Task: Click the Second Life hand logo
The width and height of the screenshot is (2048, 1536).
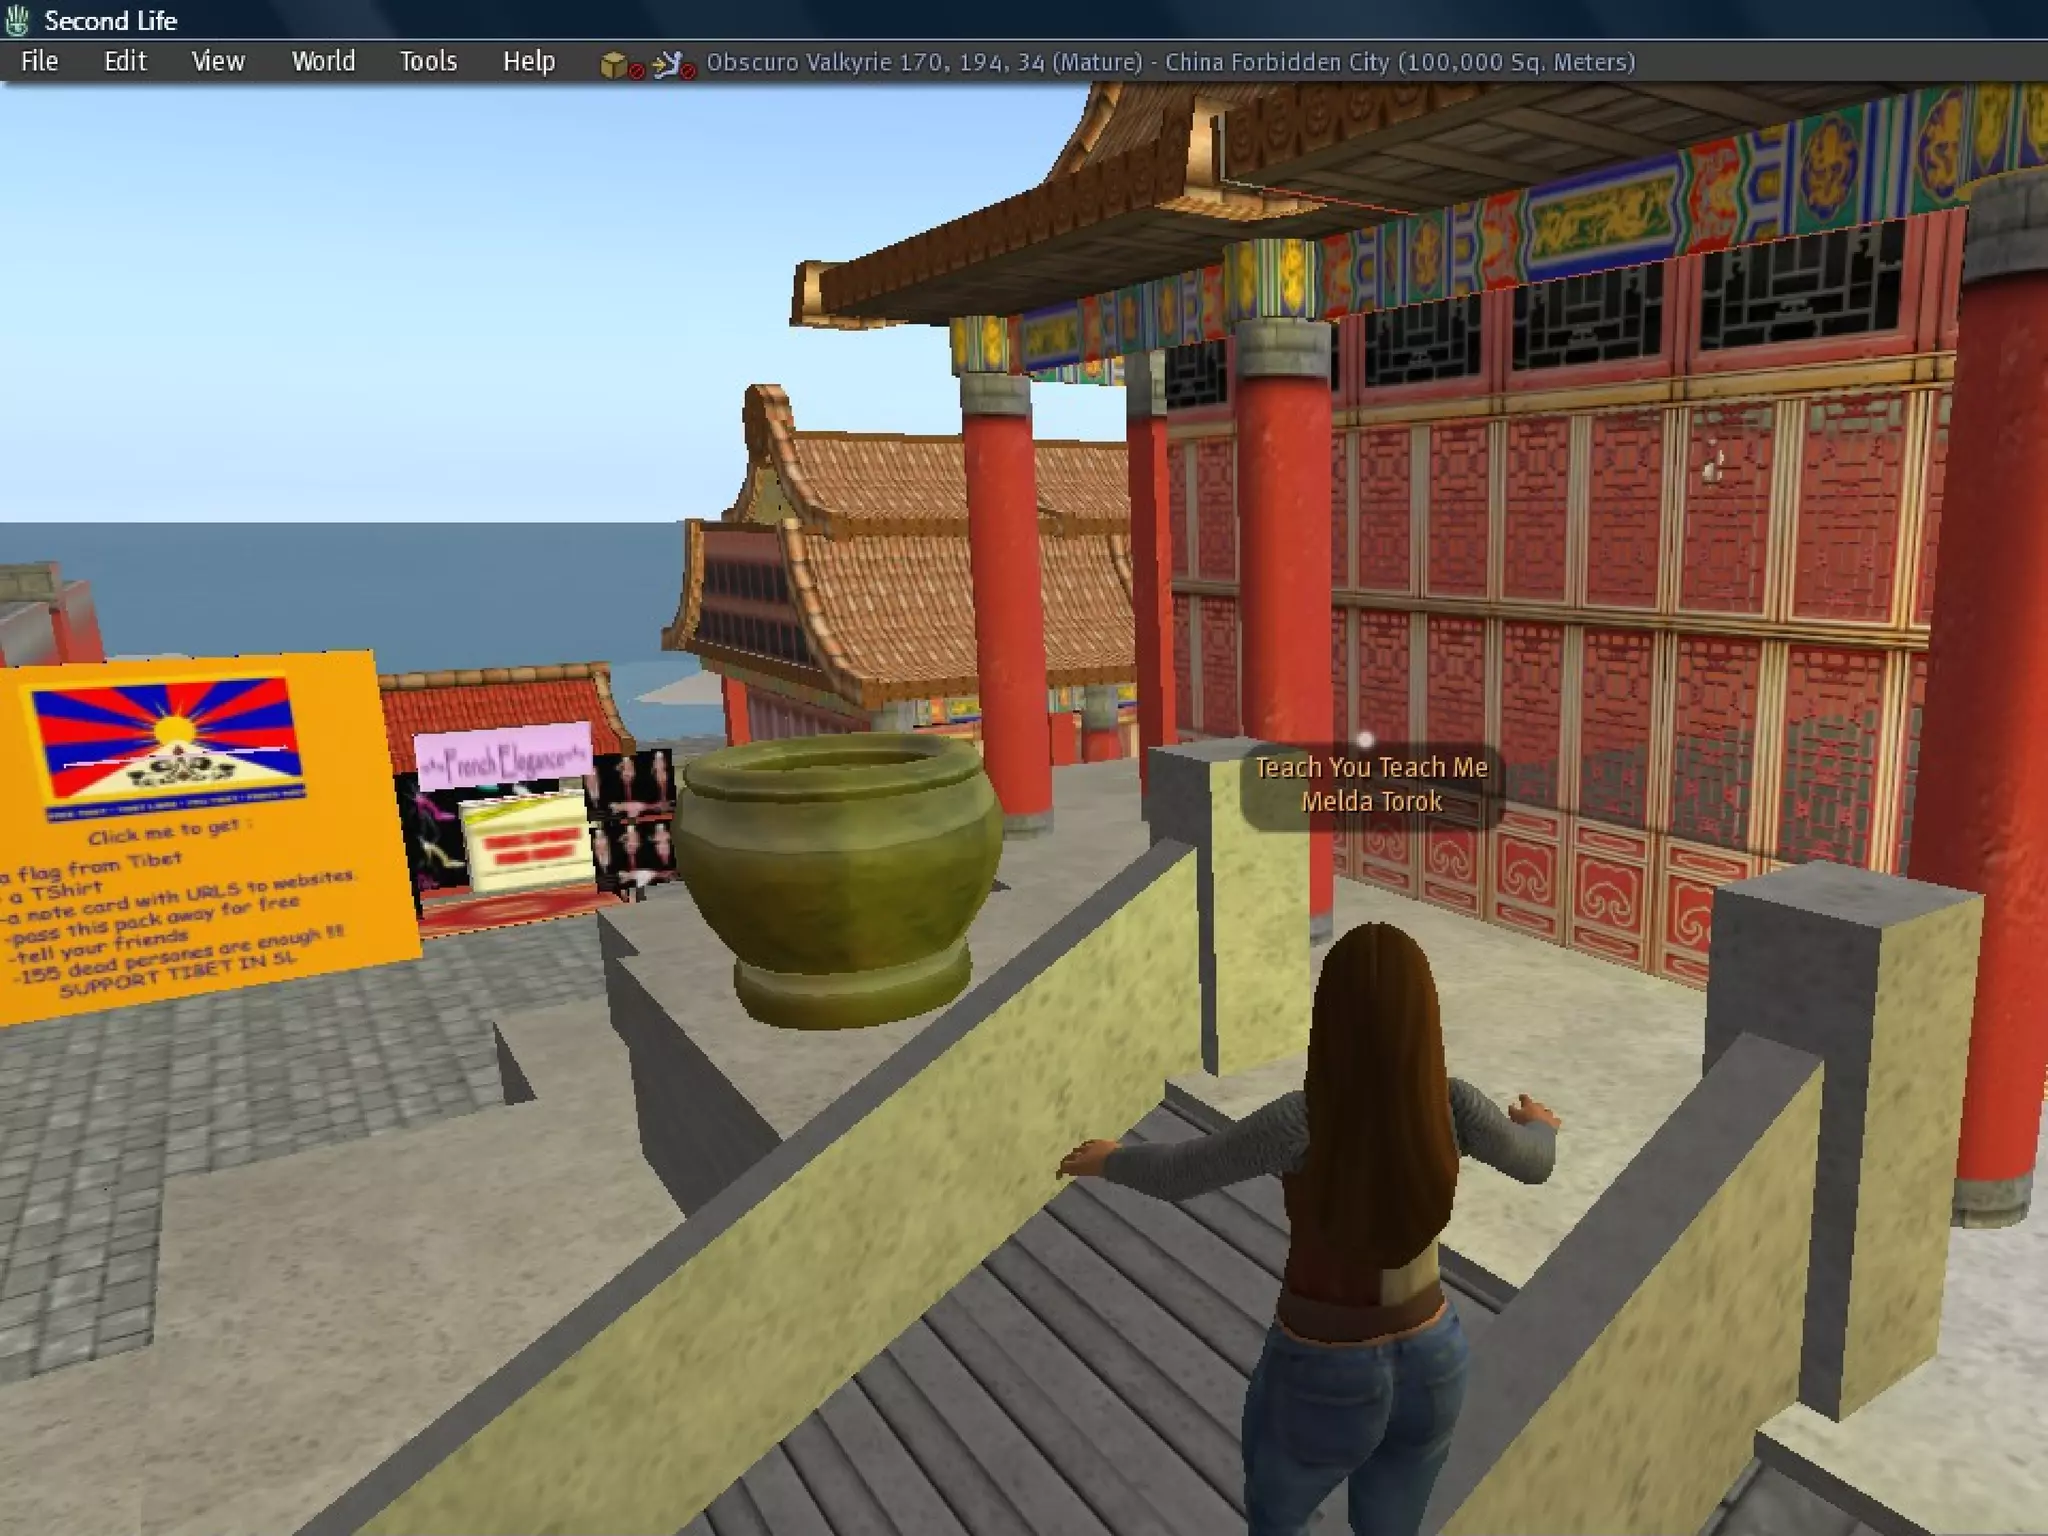Action: [x=18, y=20]
